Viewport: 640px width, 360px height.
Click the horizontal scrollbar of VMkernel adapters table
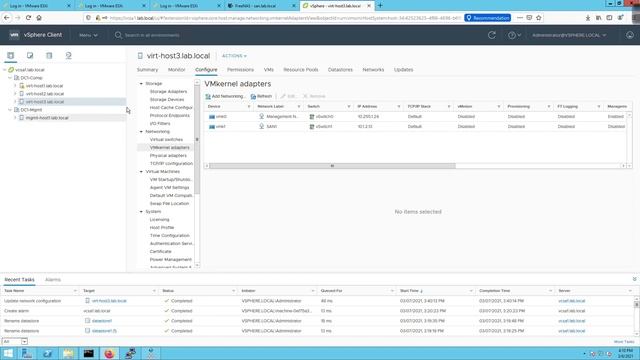(x=332, y=166)
